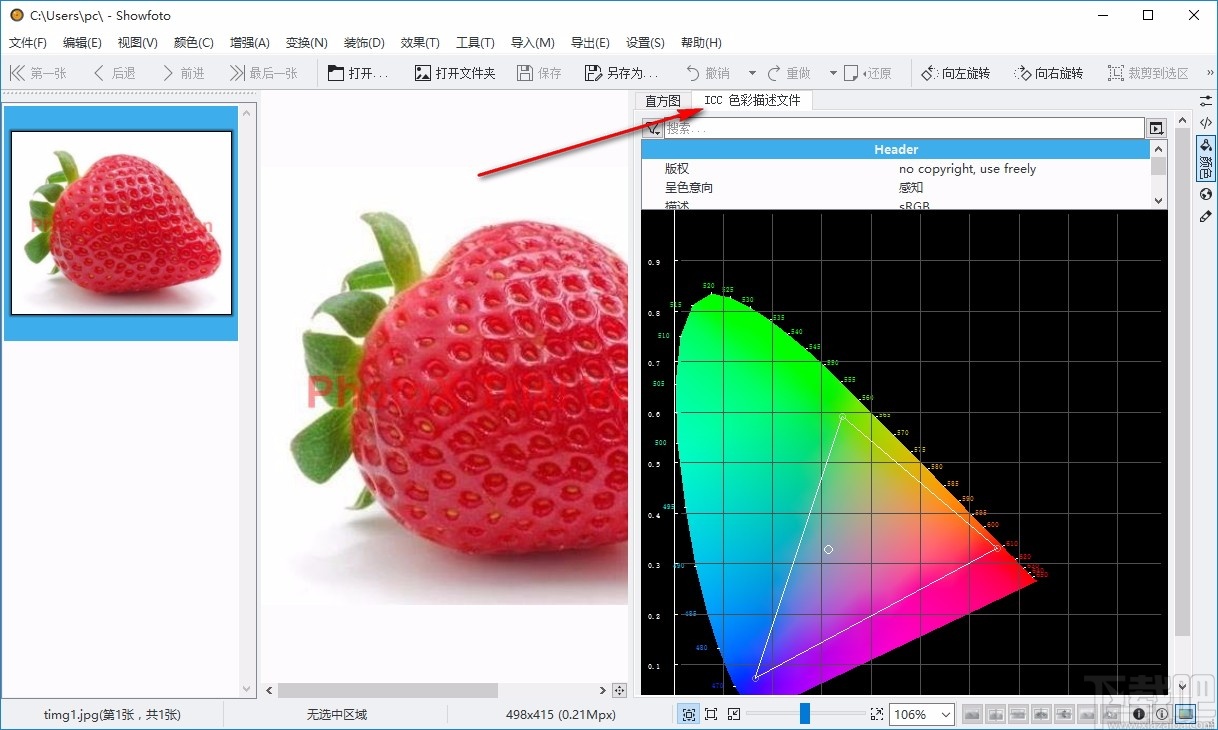Image resolution: width=1218 pixels, height=730 pixels.
Task: Toggle color managed view monitor icon
Action: 1185,714
